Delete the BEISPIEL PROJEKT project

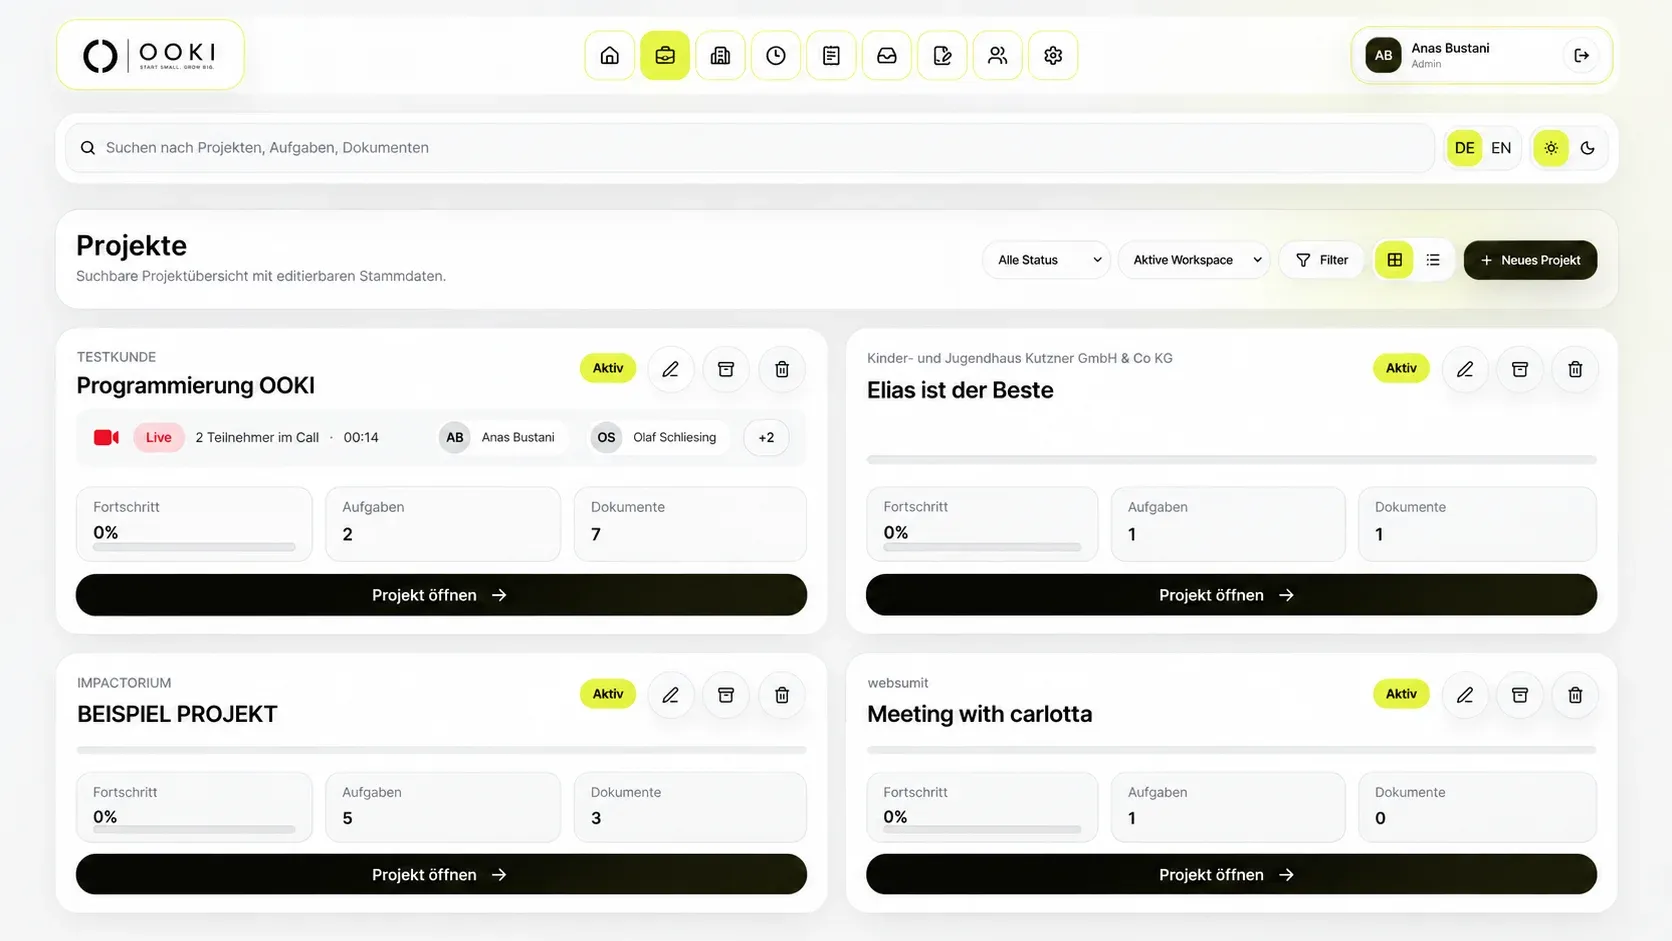782,695
